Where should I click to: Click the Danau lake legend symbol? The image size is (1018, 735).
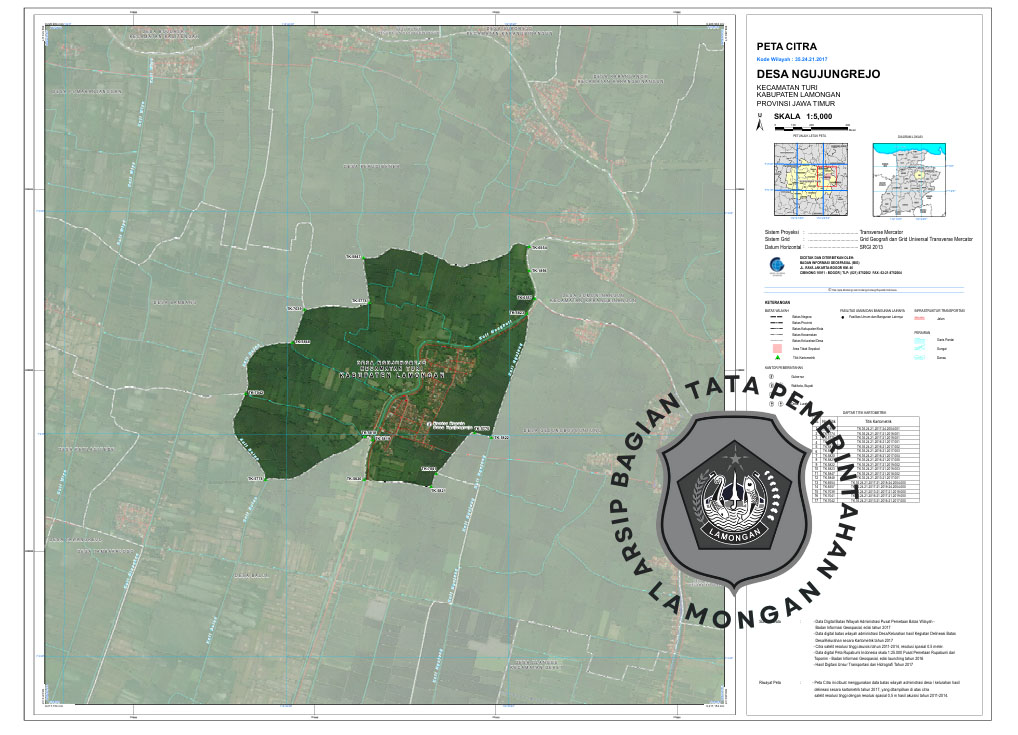click(x=919, y=357)
